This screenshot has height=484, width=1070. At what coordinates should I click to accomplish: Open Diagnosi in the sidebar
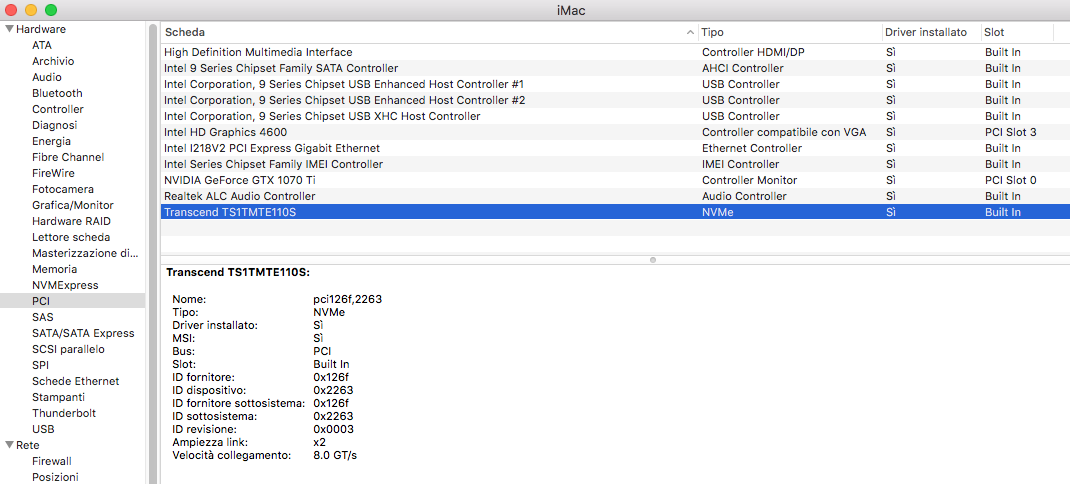[x=55, y=125]
